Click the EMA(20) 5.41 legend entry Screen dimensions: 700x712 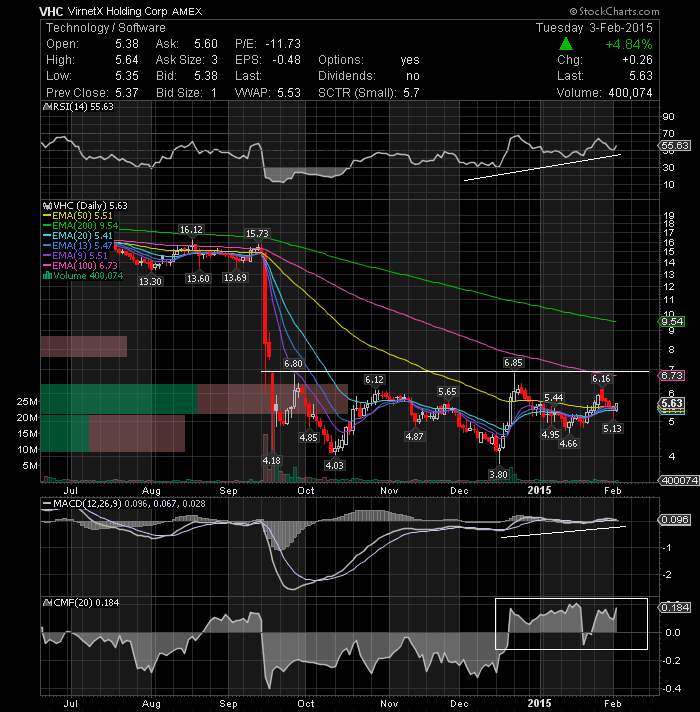pos(78,236)
